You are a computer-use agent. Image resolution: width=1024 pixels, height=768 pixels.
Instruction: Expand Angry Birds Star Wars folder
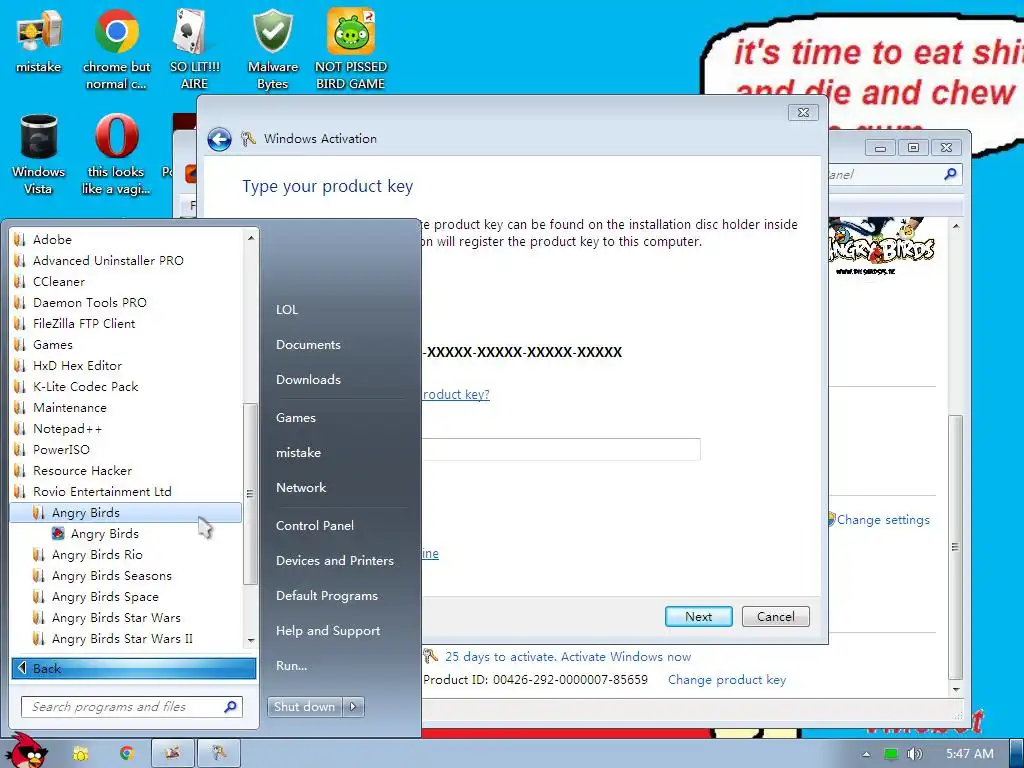127,618
